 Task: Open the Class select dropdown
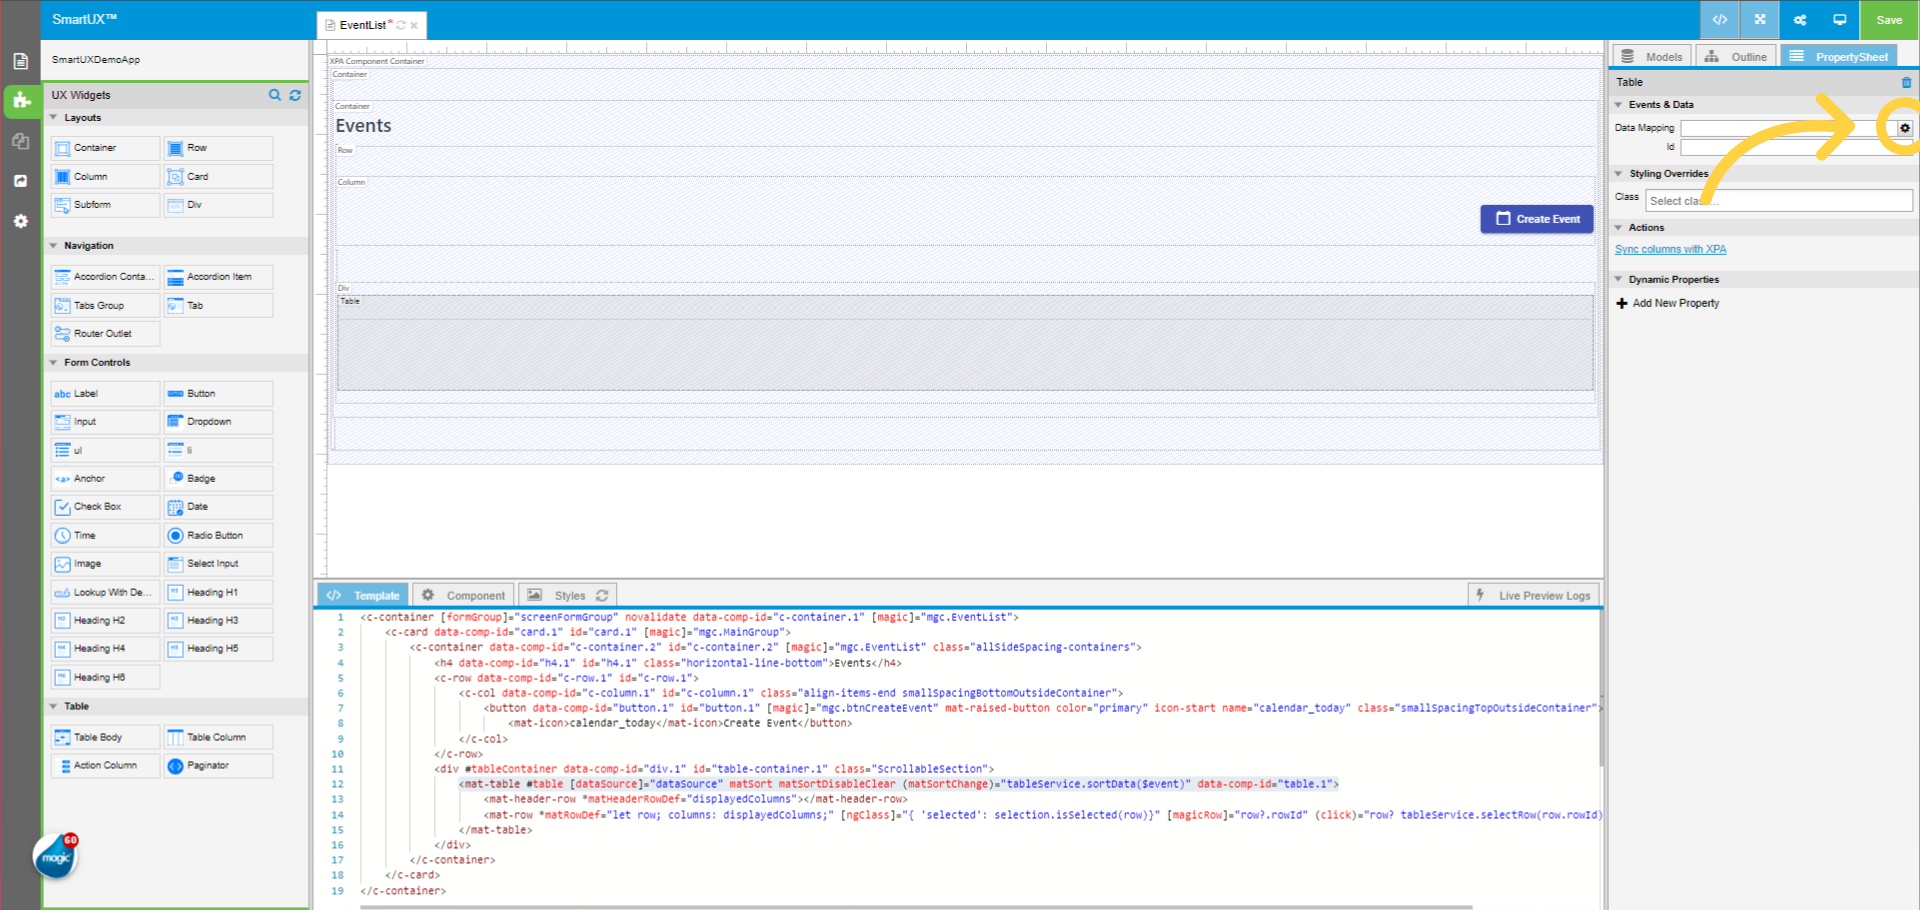click(1778, 201)
